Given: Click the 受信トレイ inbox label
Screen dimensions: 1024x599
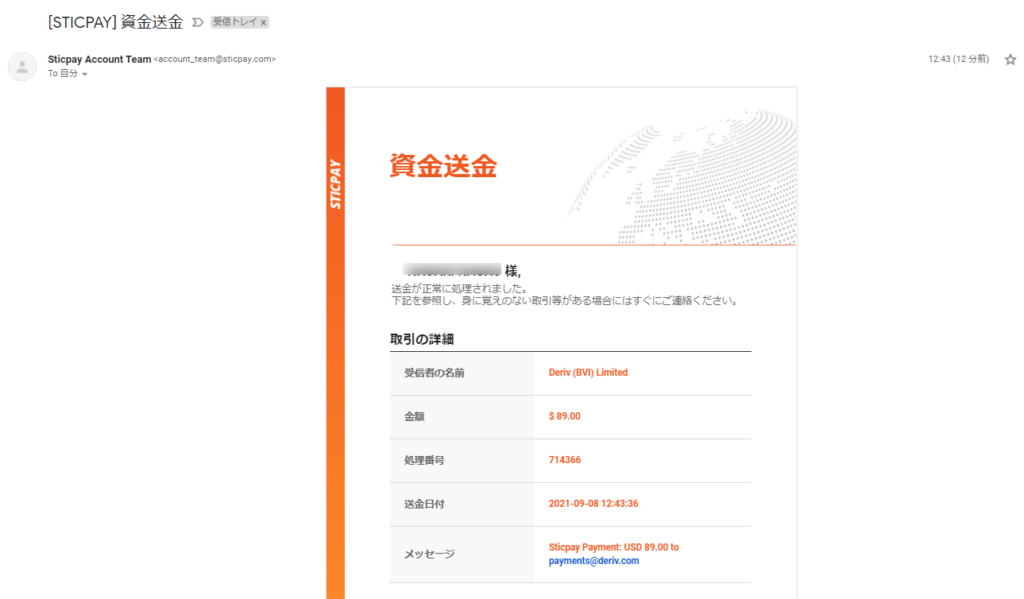Looking at the screenshot, I should (235, 22).
